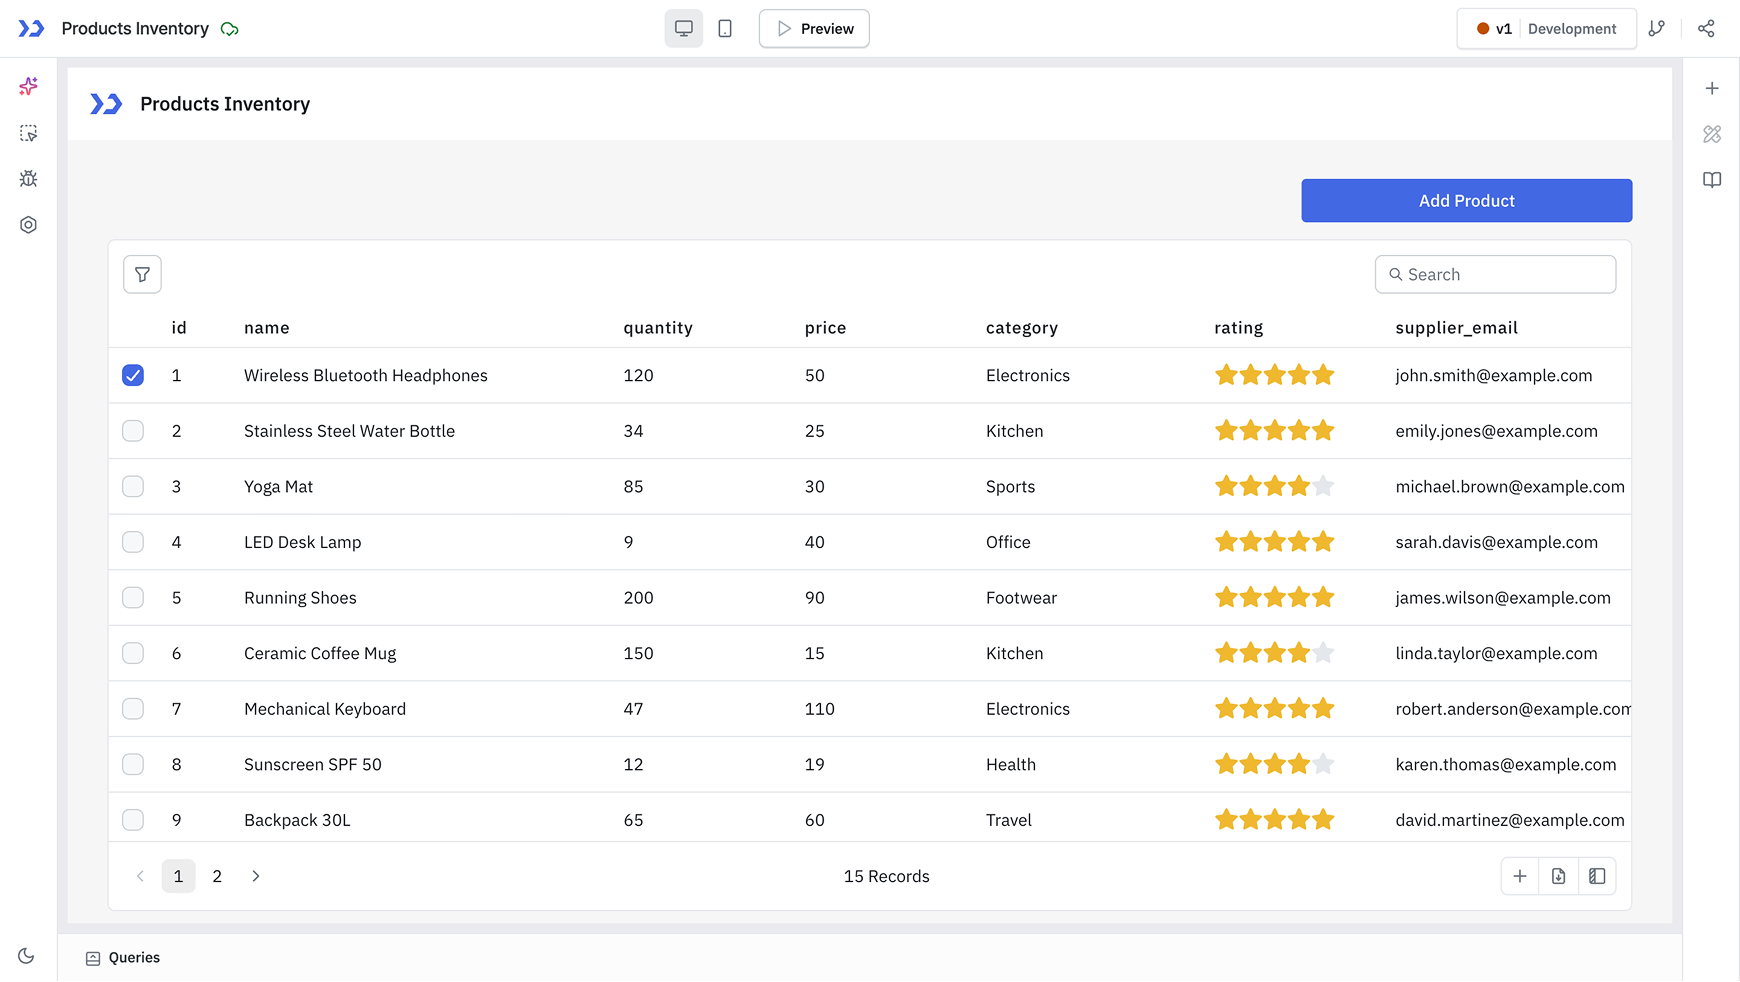Open the AI sparkle assistant icon
This screenshot has width=1740, height=982.
(x=28, y=87)
